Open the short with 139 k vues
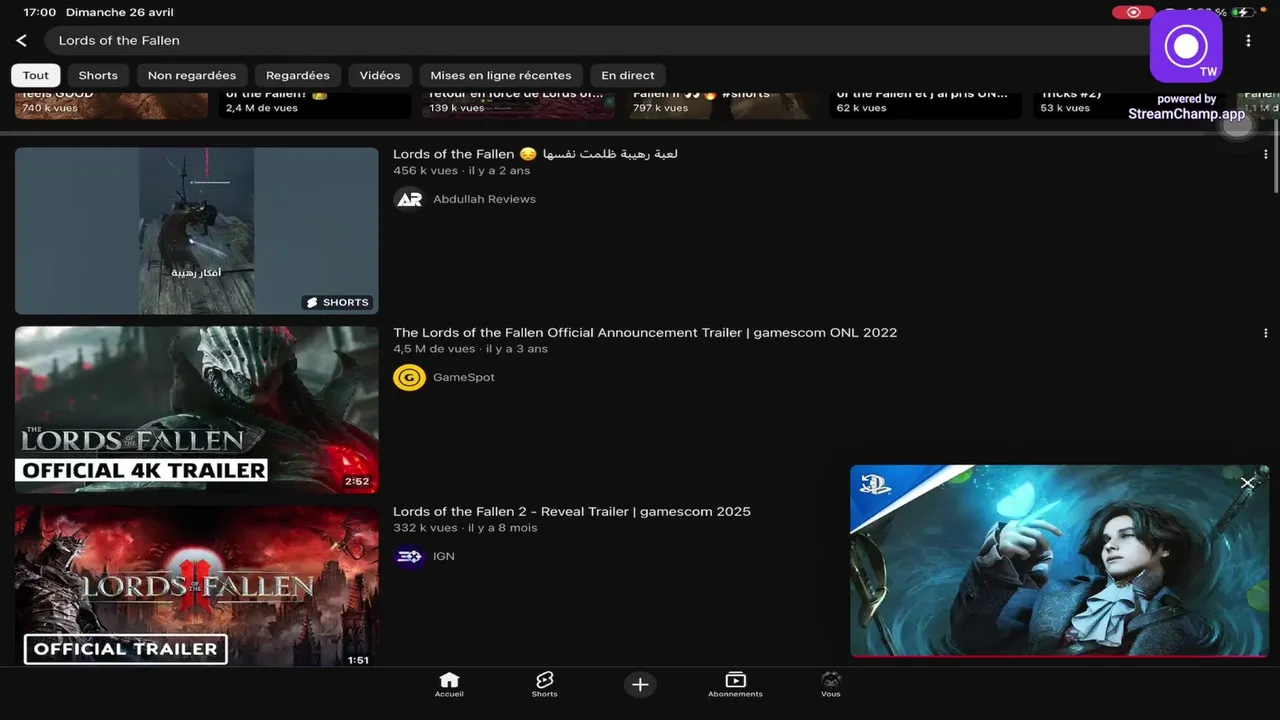This screenshot has width=1280, height=720. (x=519, y=105)
